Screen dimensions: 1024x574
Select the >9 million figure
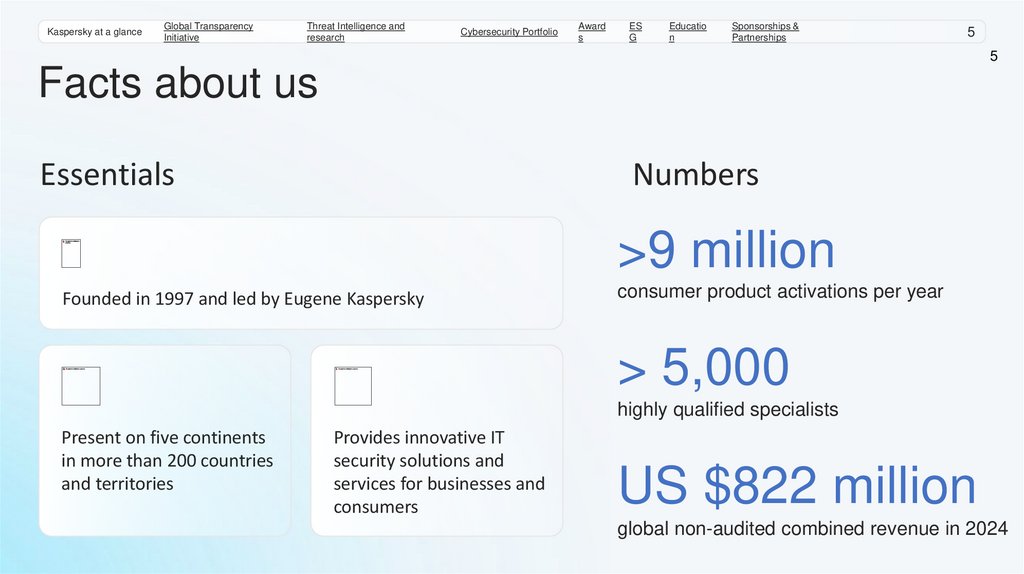tap(726, 250)
